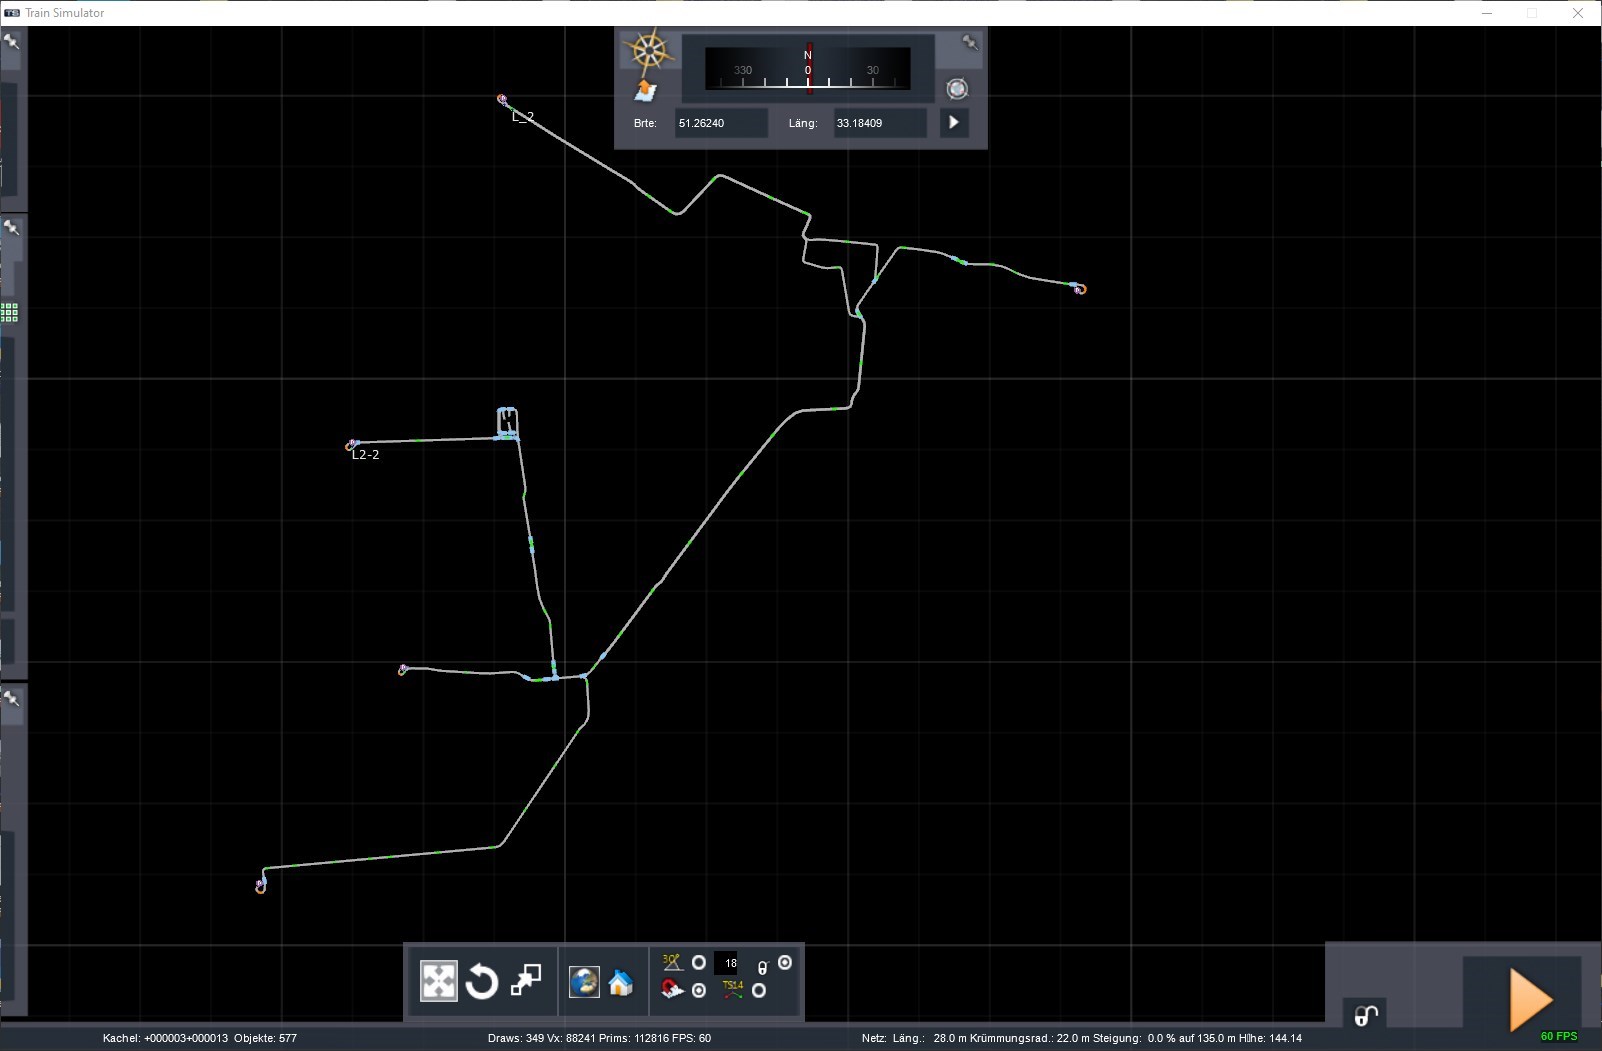Viewport: 1602px width, 1051px height.
Task: Click the unlock padlock icon near Play
Action: coord(1366,1015)
